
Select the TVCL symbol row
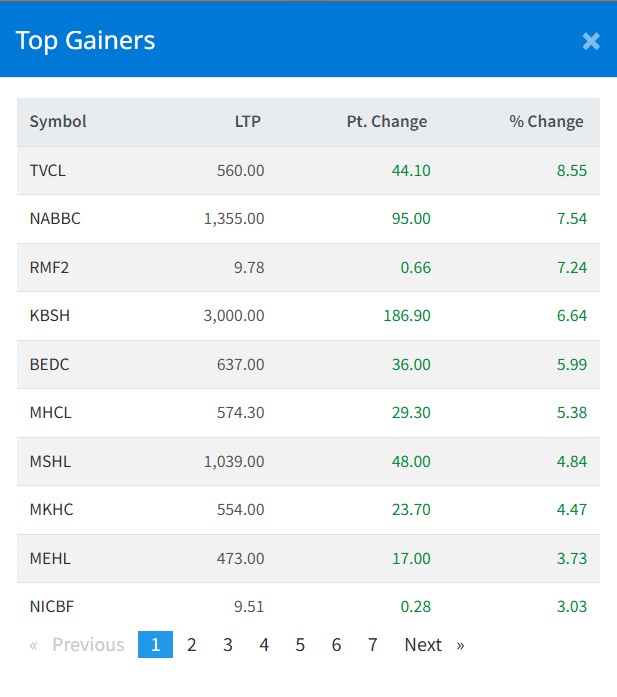click(48, 171)
